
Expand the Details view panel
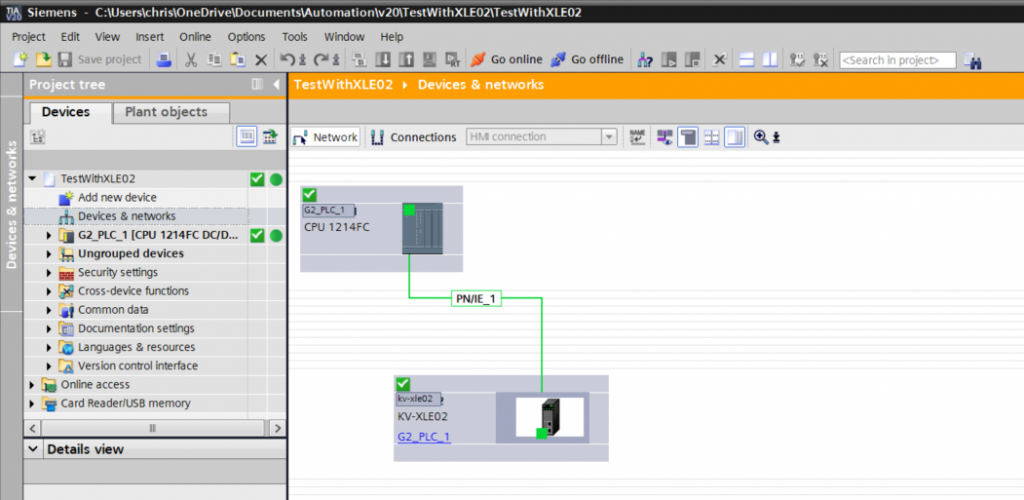tap(33, 449)
